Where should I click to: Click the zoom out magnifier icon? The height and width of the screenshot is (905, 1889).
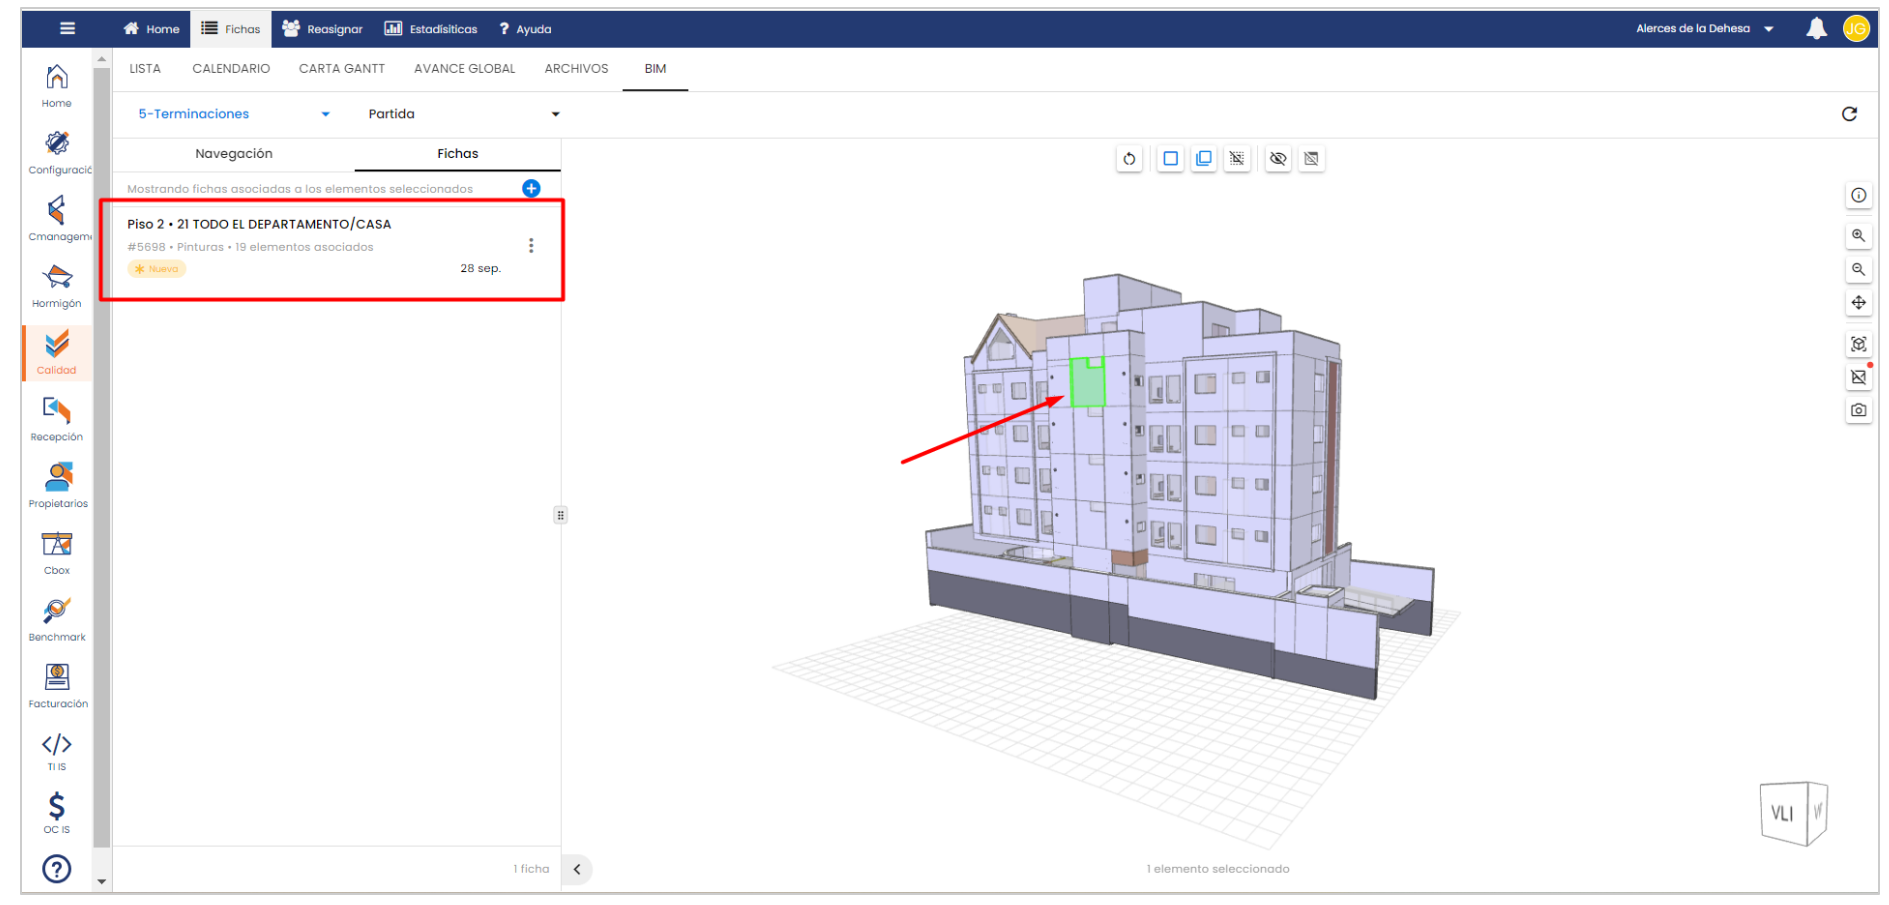pyautogui.click(x=1857, y=270)
